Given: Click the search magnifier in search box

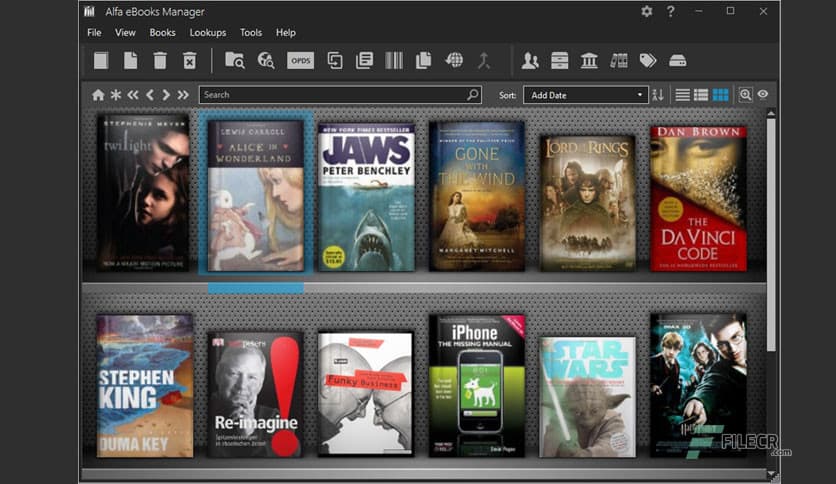Looking at the screenshot, I should [472, 95].
